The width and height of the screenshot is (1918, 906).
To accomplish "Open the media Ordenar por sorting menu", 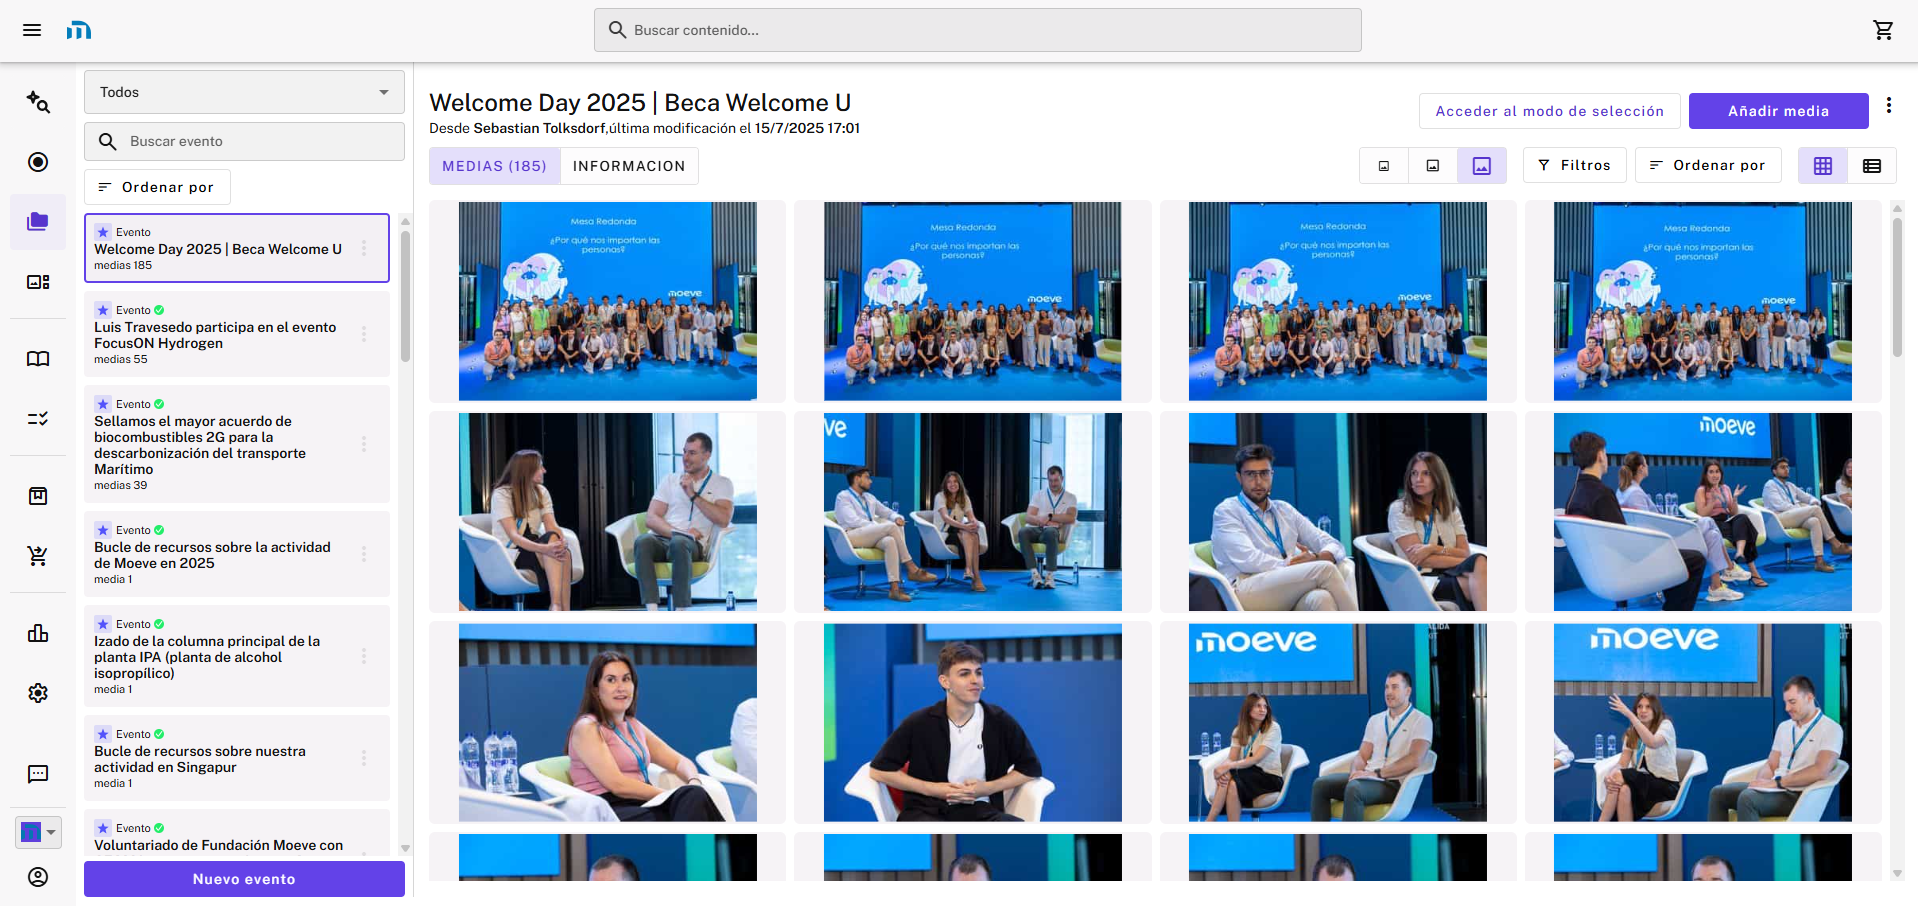I will (x=1708, y=165).
